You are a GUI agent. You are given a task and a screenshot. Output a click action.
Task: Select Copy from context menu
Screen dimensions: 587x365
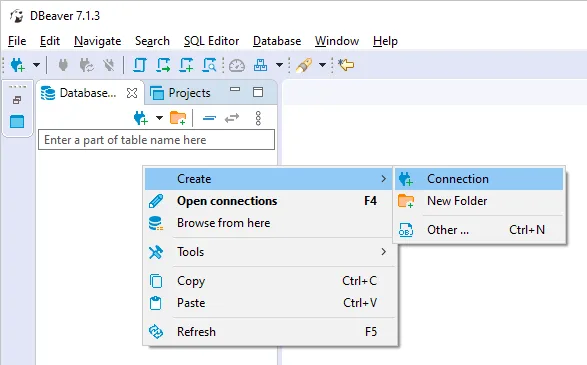coord(269,281)
